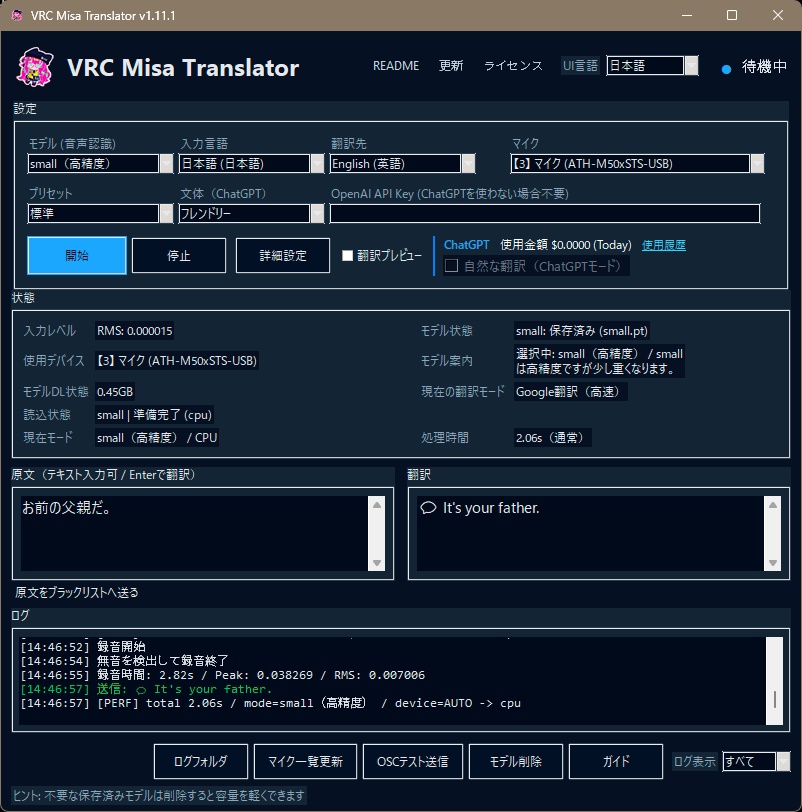Open the ライセンス menu item
The image size is (802, 812).
point(513,66)
